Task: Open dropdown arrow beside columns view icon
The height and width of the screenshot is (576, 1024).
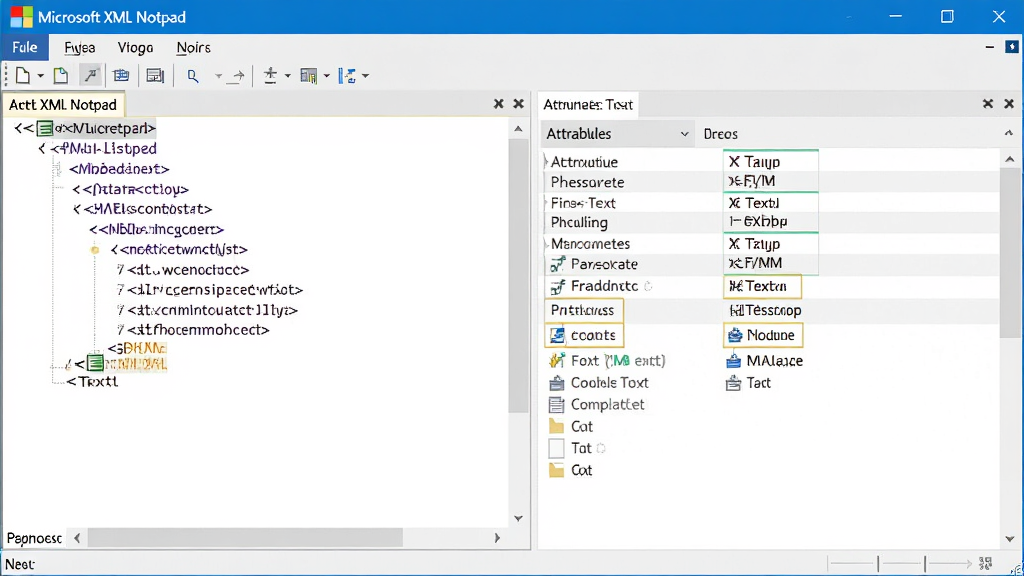Action: click(327, 76)
